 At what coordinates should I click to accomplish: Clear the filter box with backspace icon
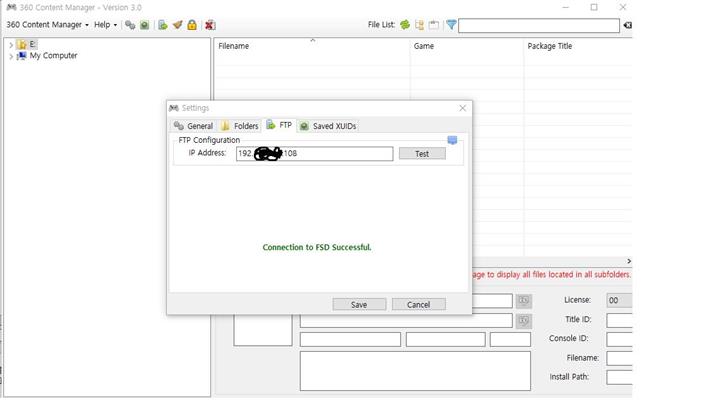click(627, 25)
